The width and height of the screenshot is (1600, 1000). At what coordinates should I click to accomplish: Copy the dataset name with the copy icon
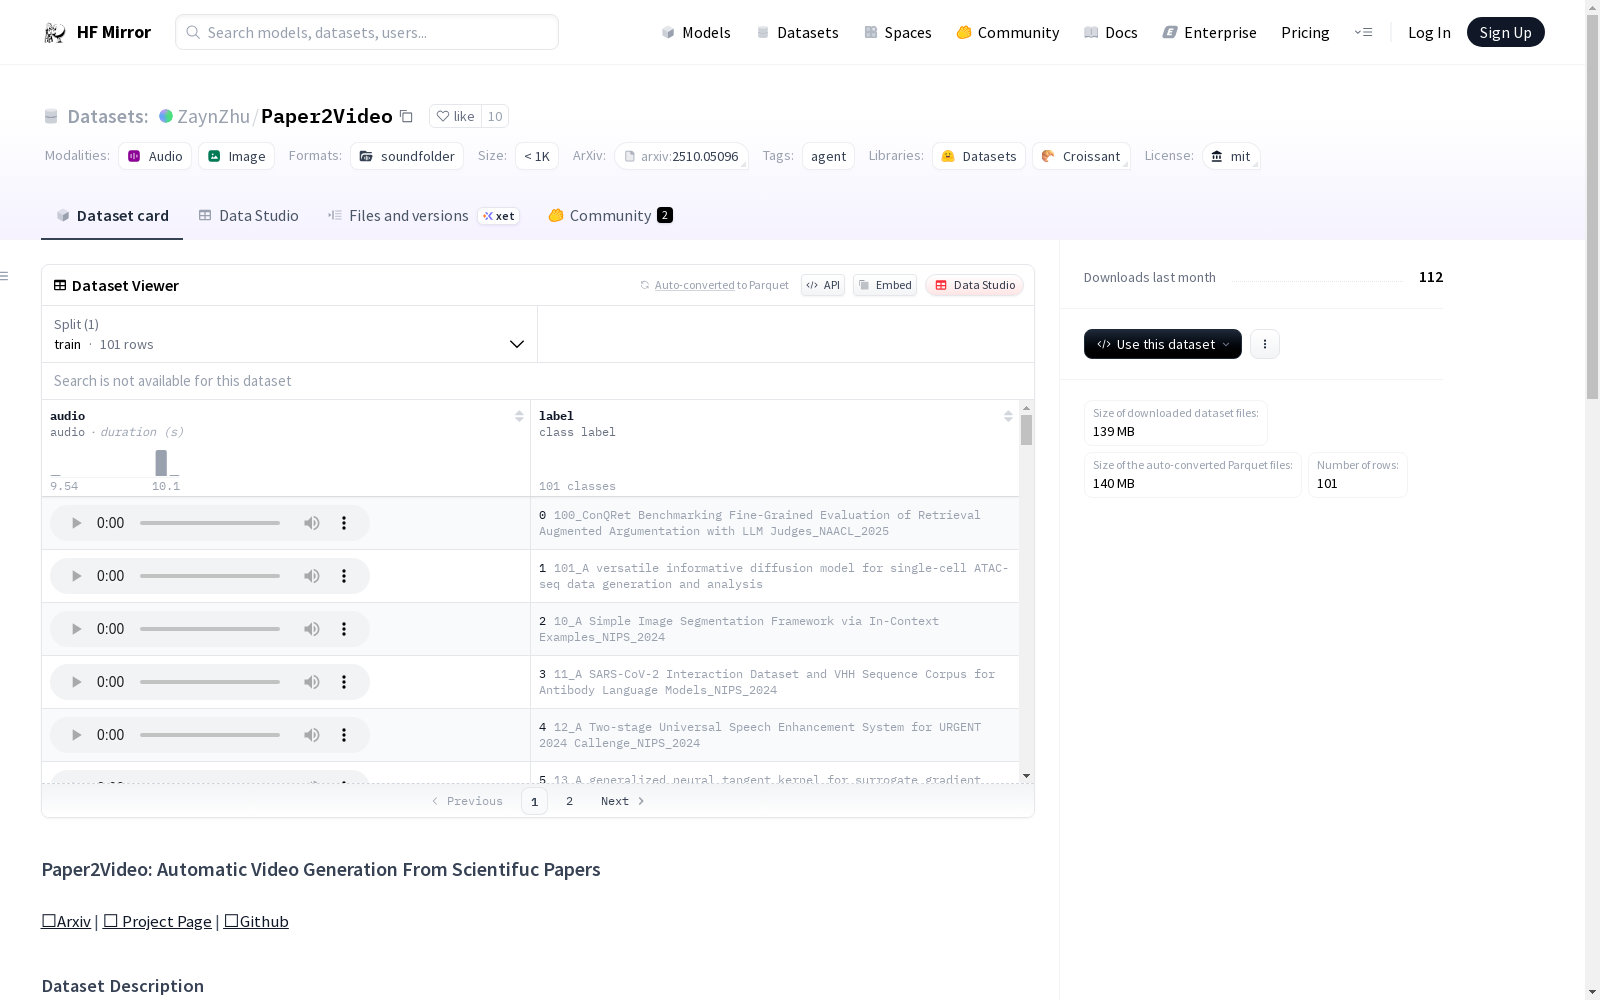(406, 116)
